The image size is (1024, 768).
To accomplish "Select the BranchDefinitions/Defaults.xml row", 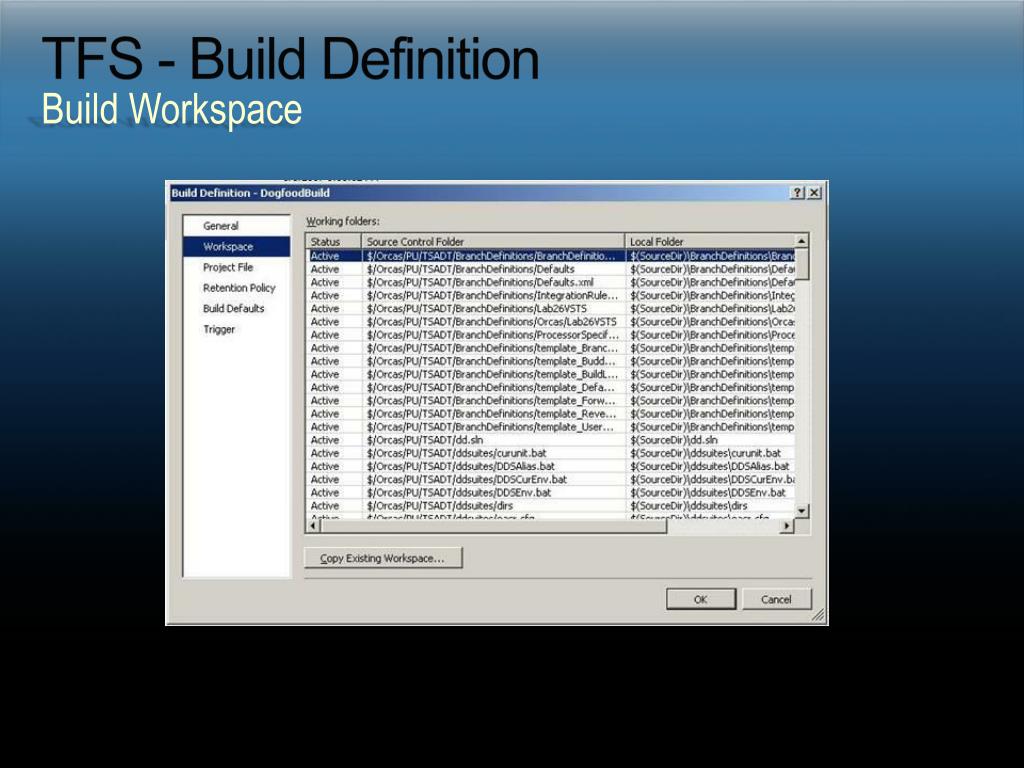I will [x=551, y=282].
